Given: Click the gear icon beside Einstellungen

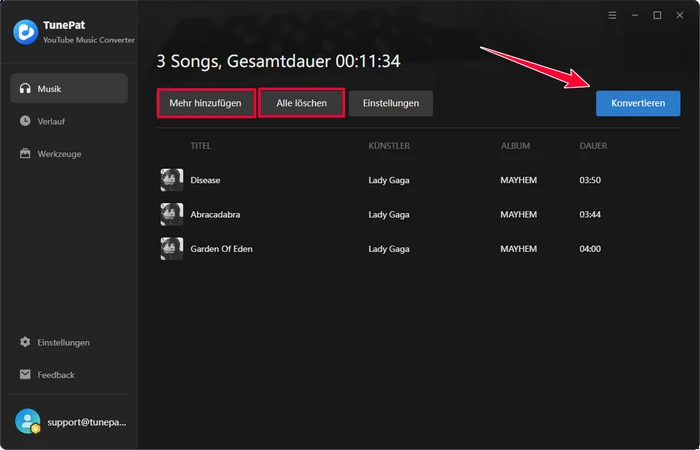Looking at the screenshot, I should (x=25, y=342).
